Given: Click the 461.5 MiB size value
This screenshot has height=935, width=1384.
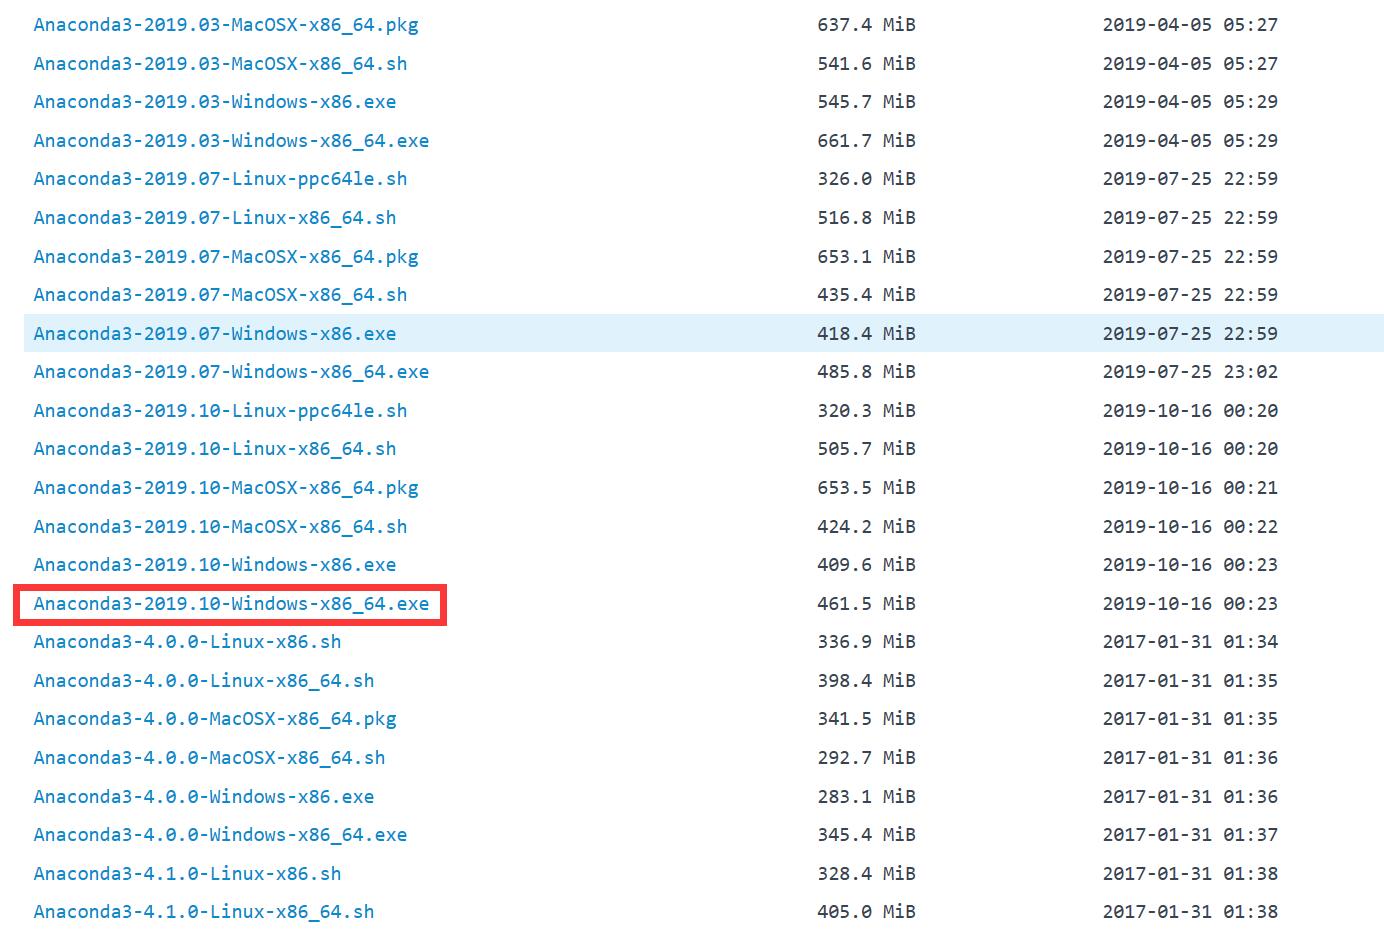Looking at the screenshot, I should coord(866,603).
